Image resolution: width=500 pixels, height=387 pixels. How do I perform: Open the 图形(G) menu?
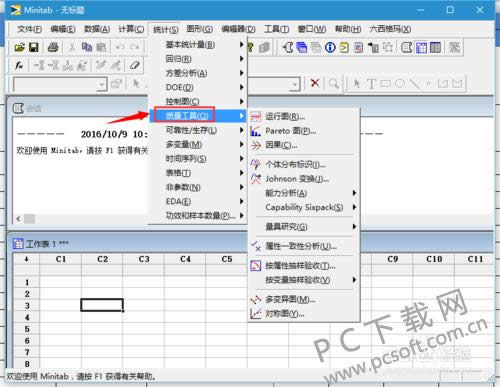click(x=199, y=29)
